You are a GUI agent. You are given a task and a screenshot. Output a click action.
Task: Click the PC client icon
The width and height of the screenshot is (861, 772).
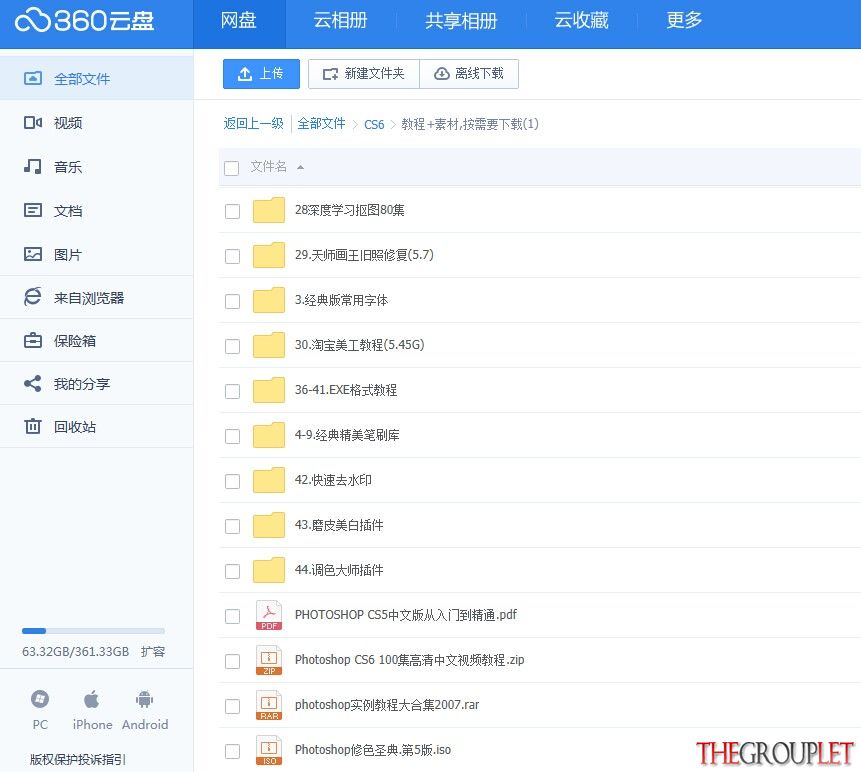(x=40, y=700)
